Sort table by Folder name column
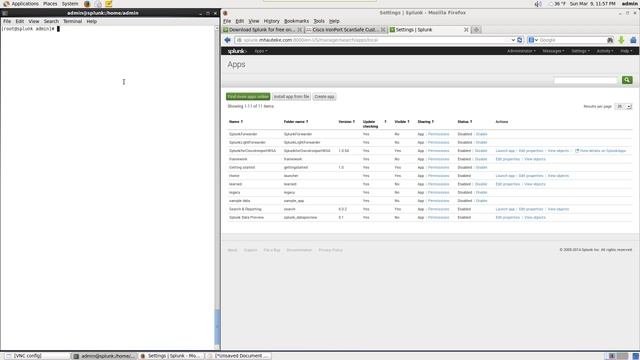Image resolution: width=640 pixels, height=360 pixels. pyautogui.click(x=296, y=122)
